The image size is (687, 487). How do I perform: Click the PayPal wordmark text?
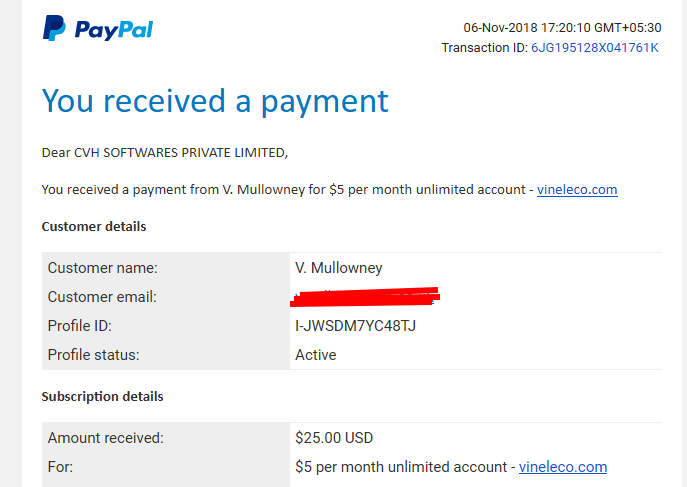point(113,30)
